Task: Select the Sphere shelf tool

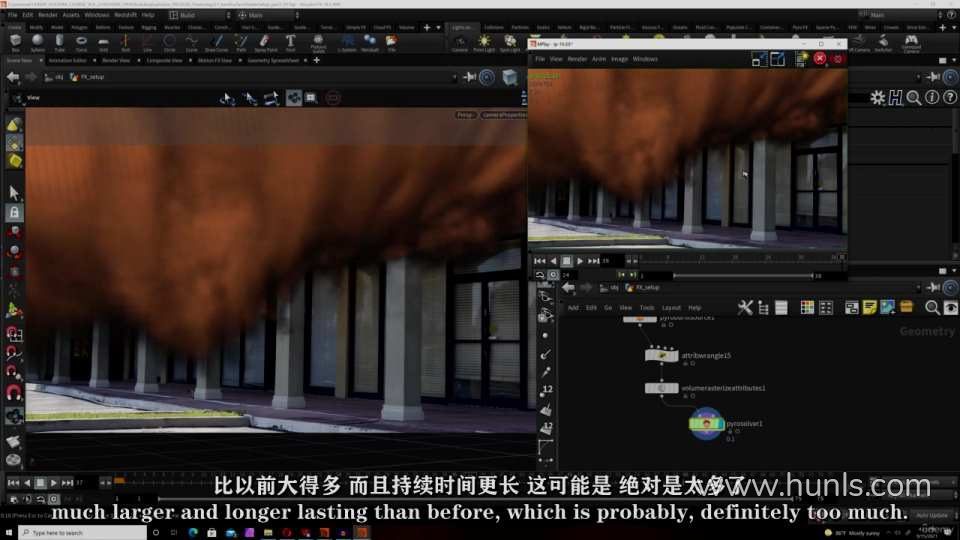Action: (x=37, y=42)
